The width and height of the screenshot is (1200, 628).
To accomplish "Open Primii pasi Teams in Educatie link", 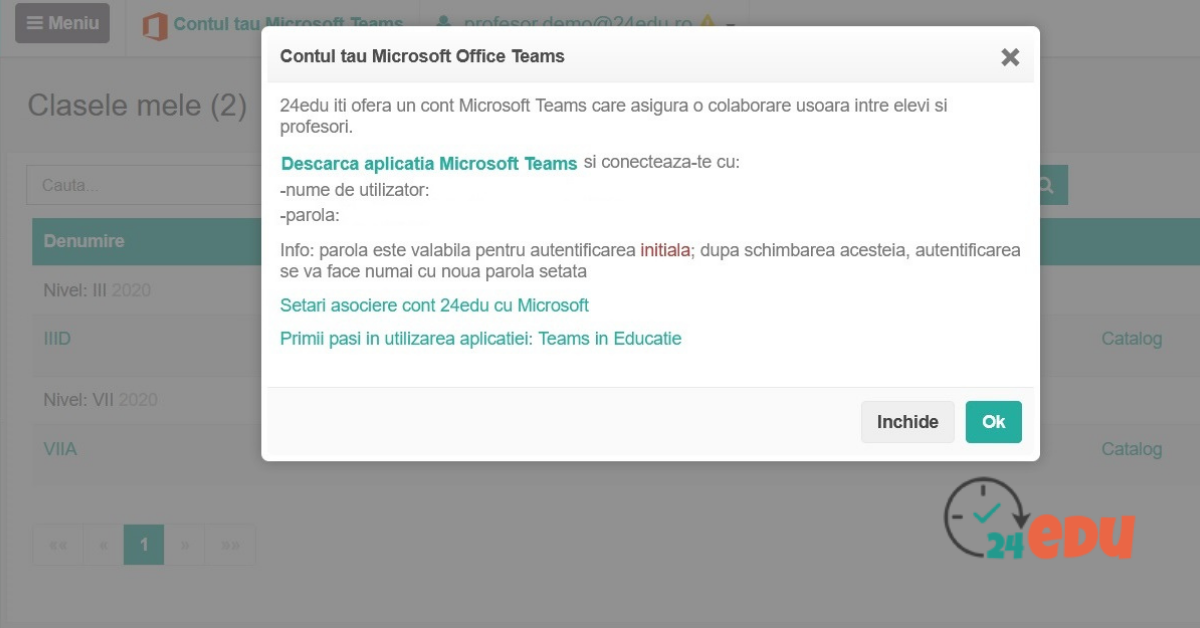I will (x=480, y=339).
